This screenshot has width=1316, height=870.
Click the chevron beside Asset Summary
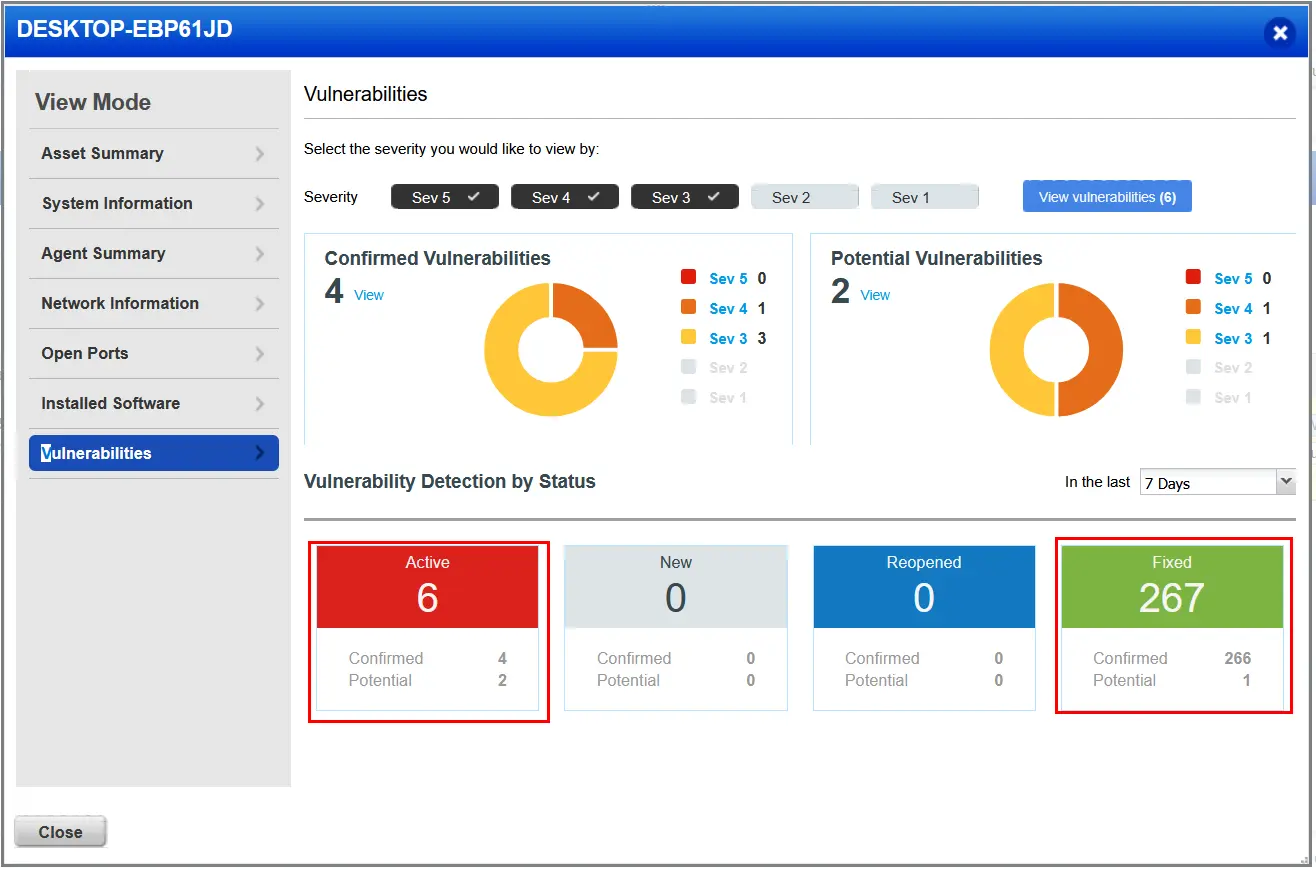[260, 154]
